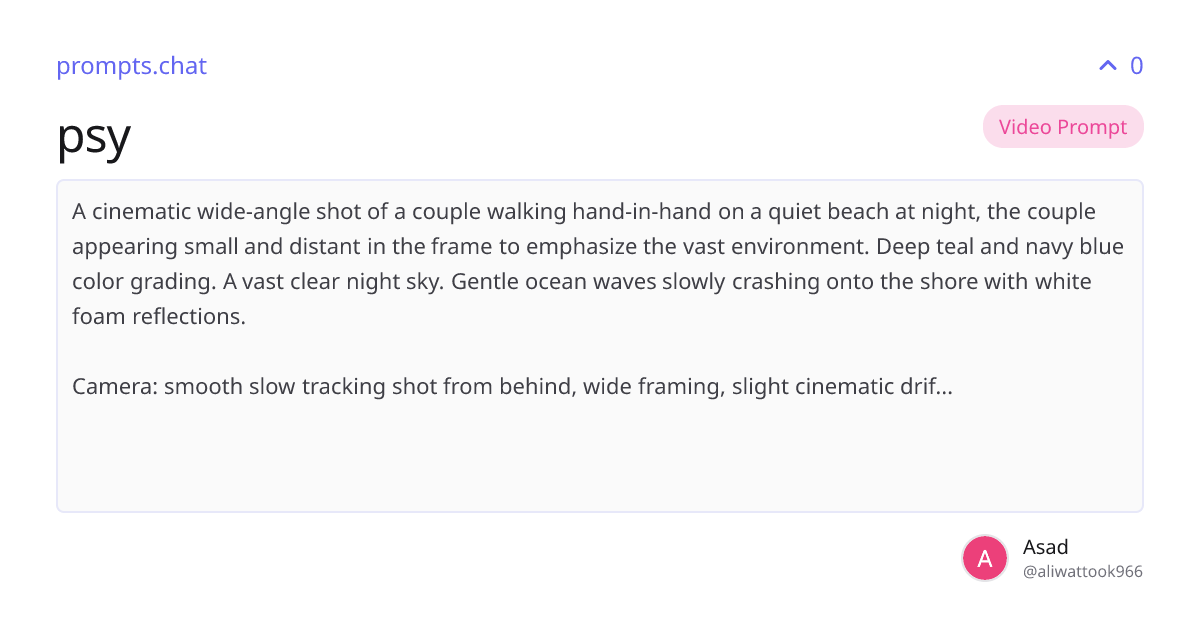Select the Video Prompt category badge

[x=1063, y=127]
